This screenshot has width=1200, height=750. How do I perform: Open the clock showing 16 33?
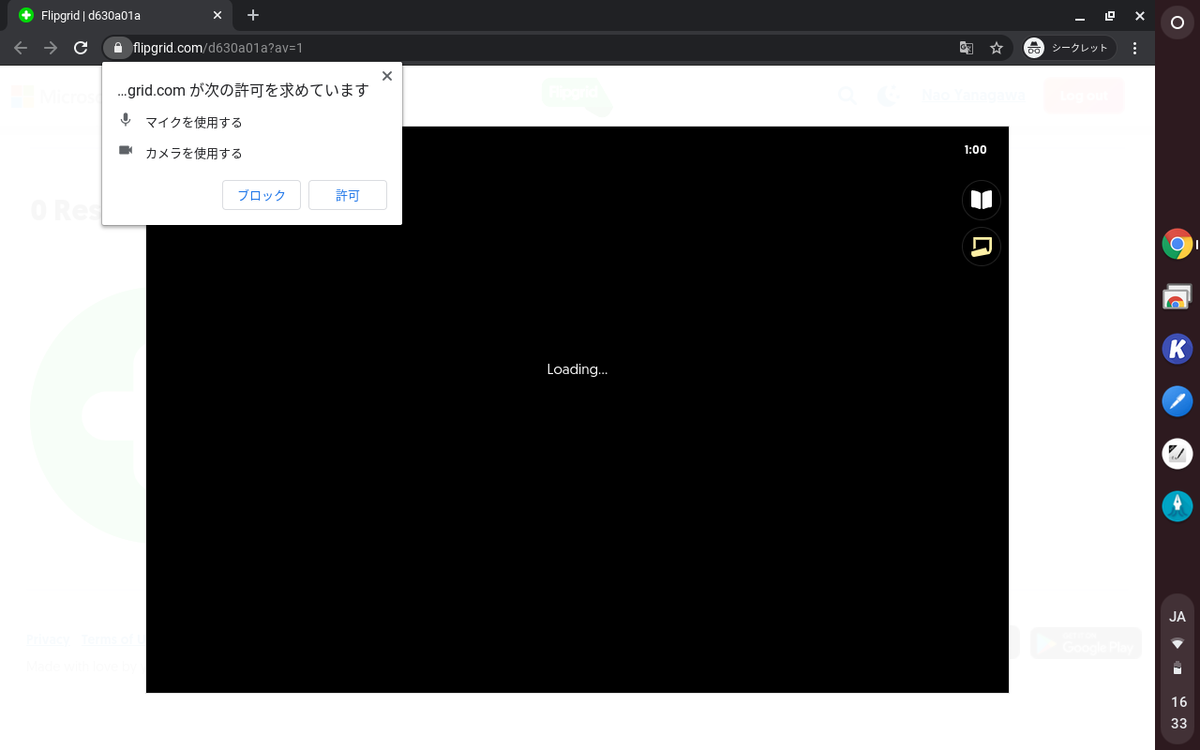click(1178, 713)
